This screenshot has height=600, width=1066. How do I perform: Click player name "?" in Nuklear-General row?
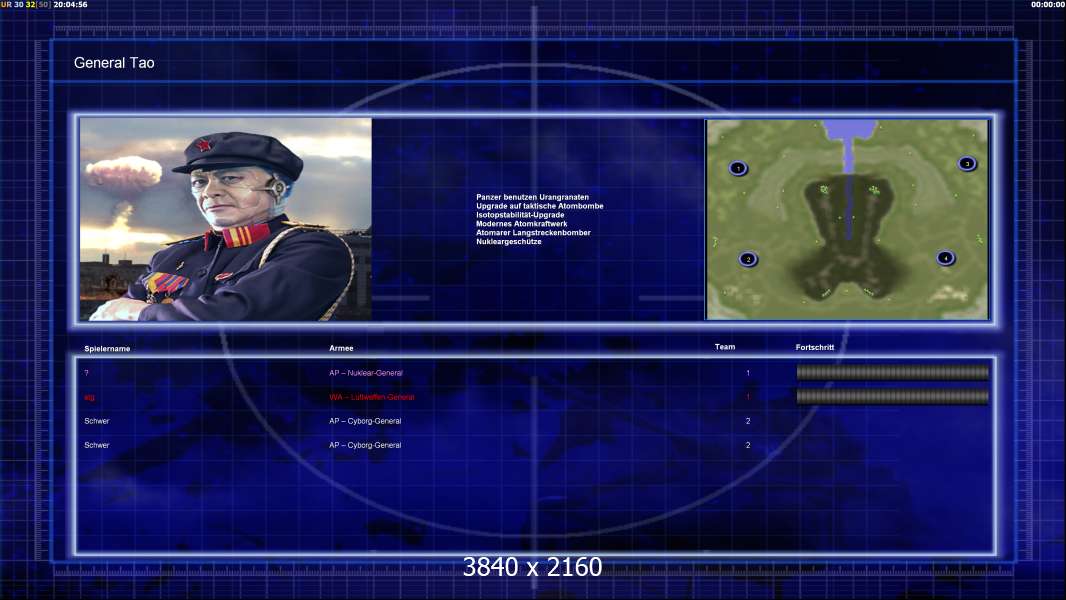86,373
